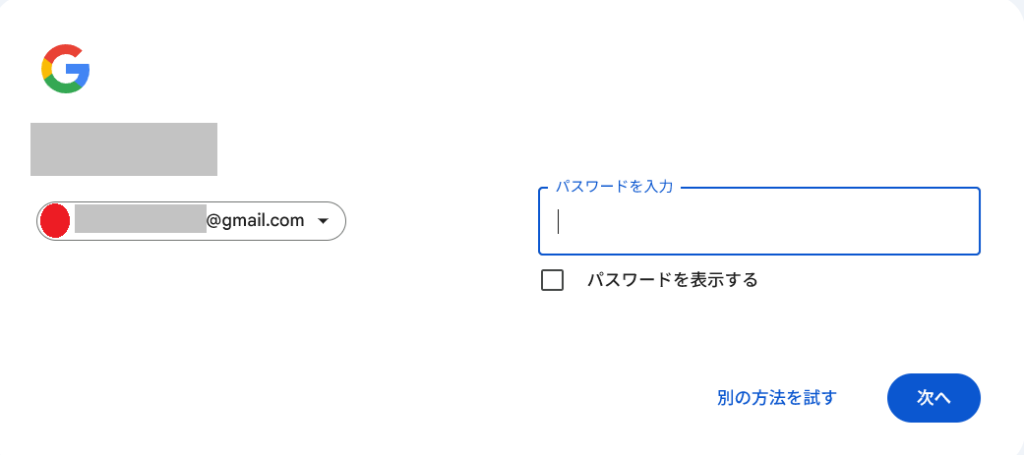Click the gray redacted heading block
This screenshot has width=1024, height=455.
coord(124,150)
